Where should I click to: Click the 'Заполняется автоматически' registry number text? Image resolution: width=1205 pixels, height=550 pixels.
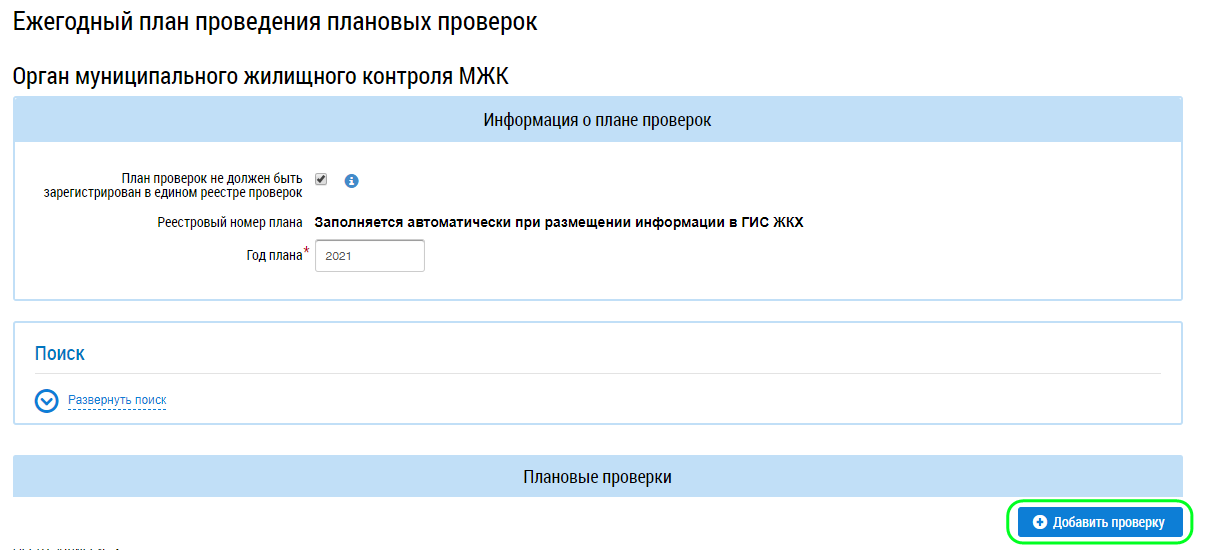[559, 223]
